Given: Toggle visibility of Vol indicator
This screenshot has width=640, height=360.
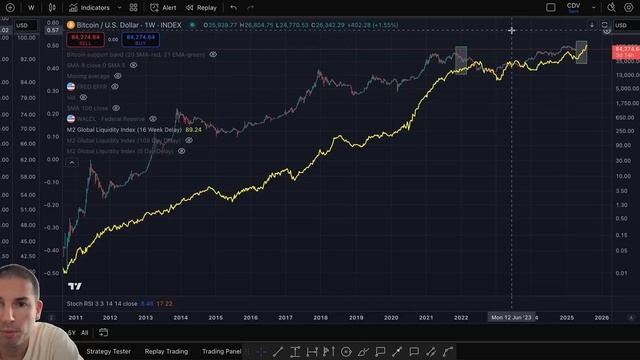Looking at the screenshot, I should 83,97.
